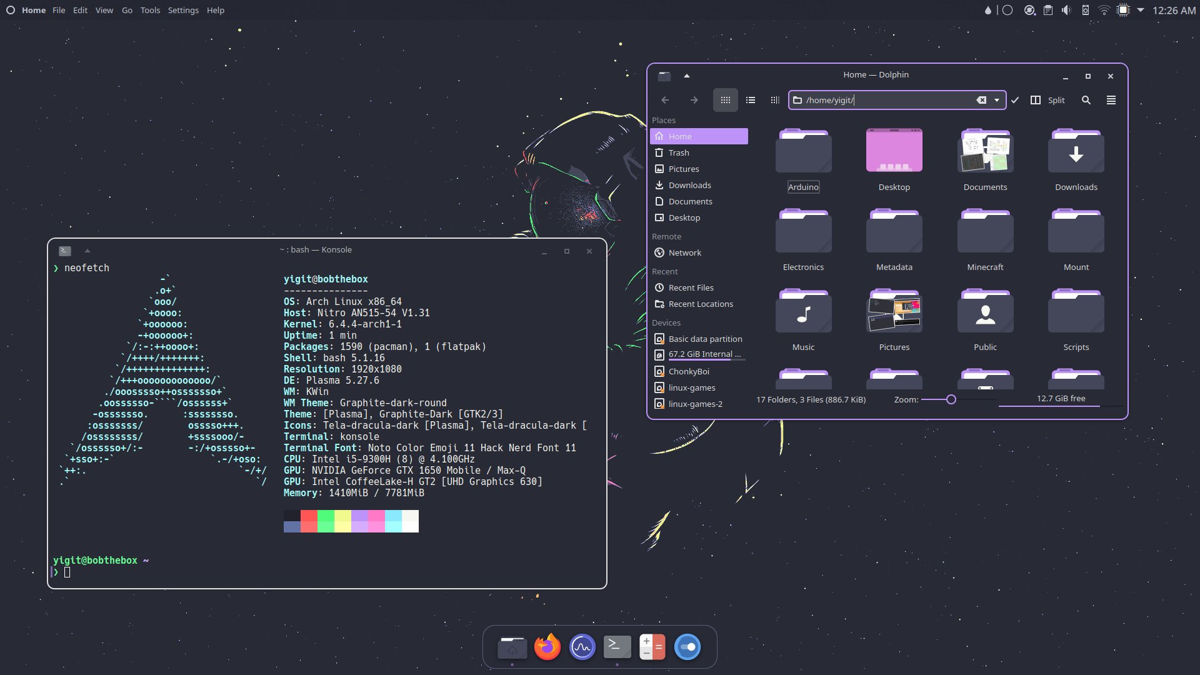Clear the Dolphin location bar text
The height and width of the screenshot is (675, 1200).
[x=981, y=100]
